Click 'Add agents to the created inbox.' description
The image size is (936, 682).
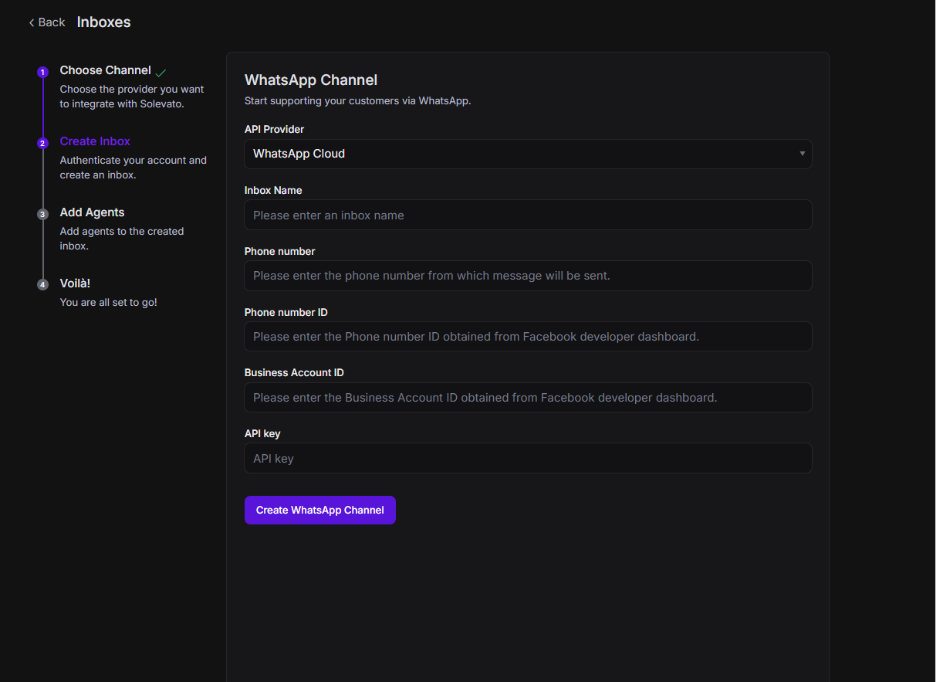(122, 238)
